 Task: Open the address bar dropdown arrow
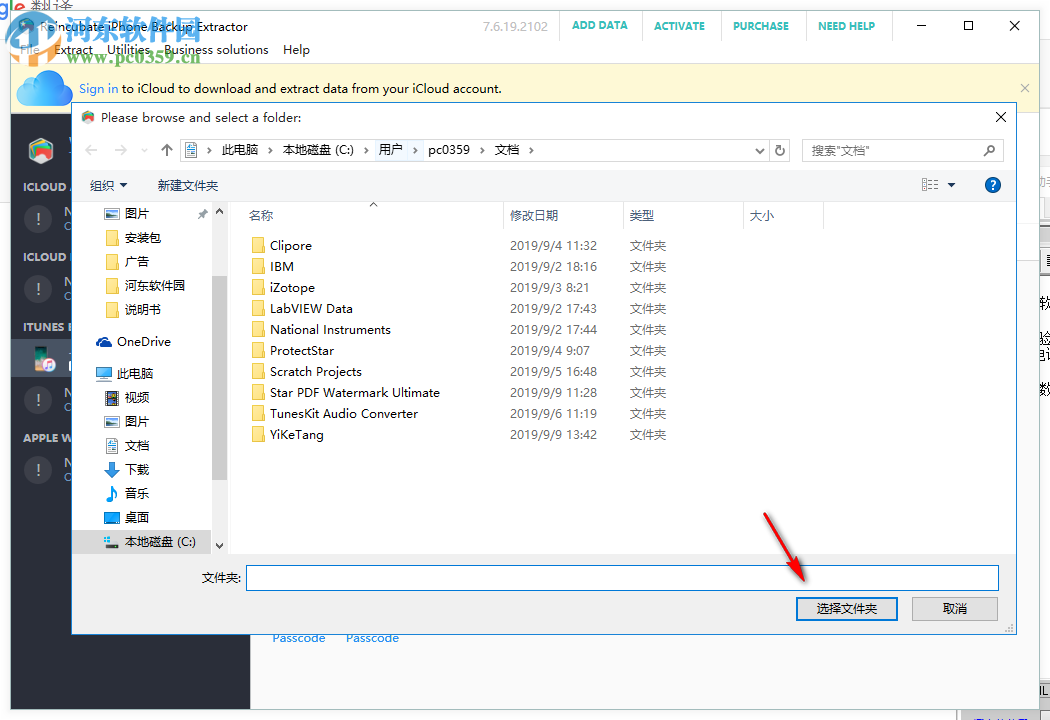click(x=759, y=150)
